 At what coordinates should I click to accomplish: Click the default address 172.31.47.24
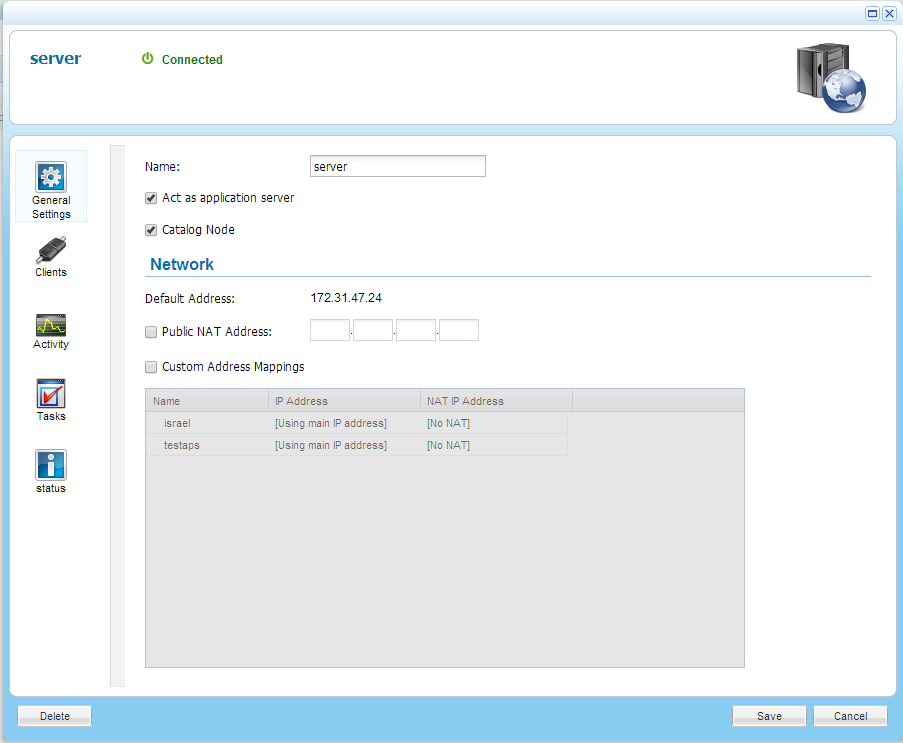click(x=346, y=298)
